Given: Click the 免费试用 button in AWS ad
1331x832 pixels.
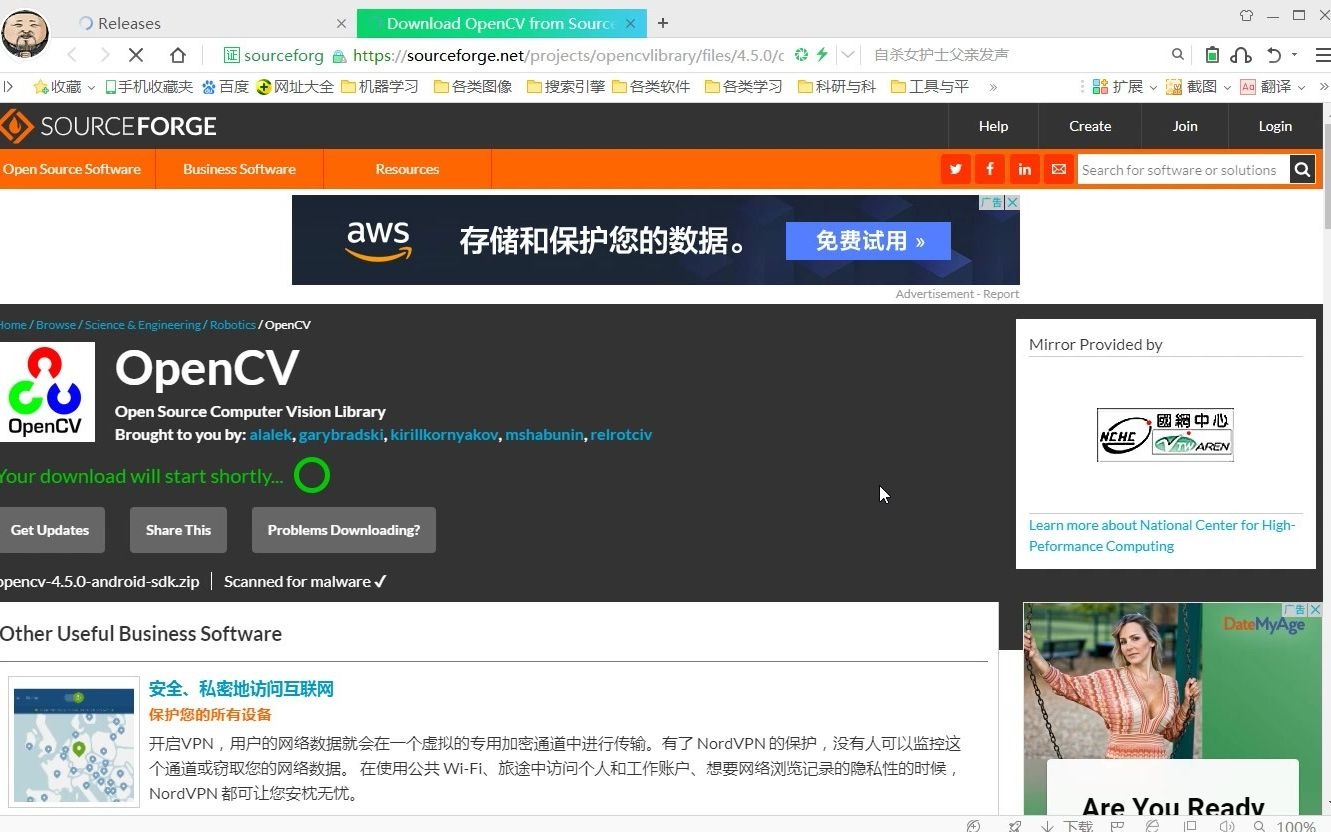Looking at the screenshot, I should [868, 241].
